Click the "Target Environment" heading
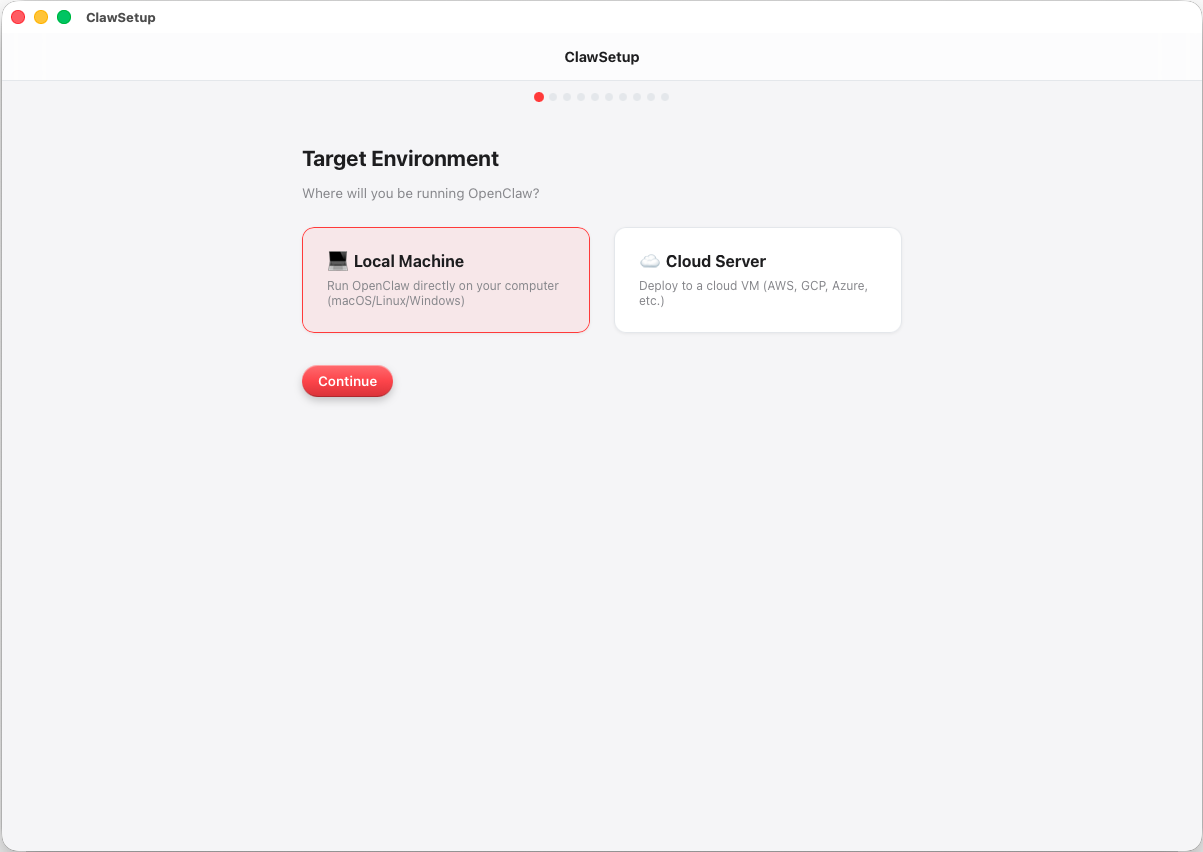 400,158
